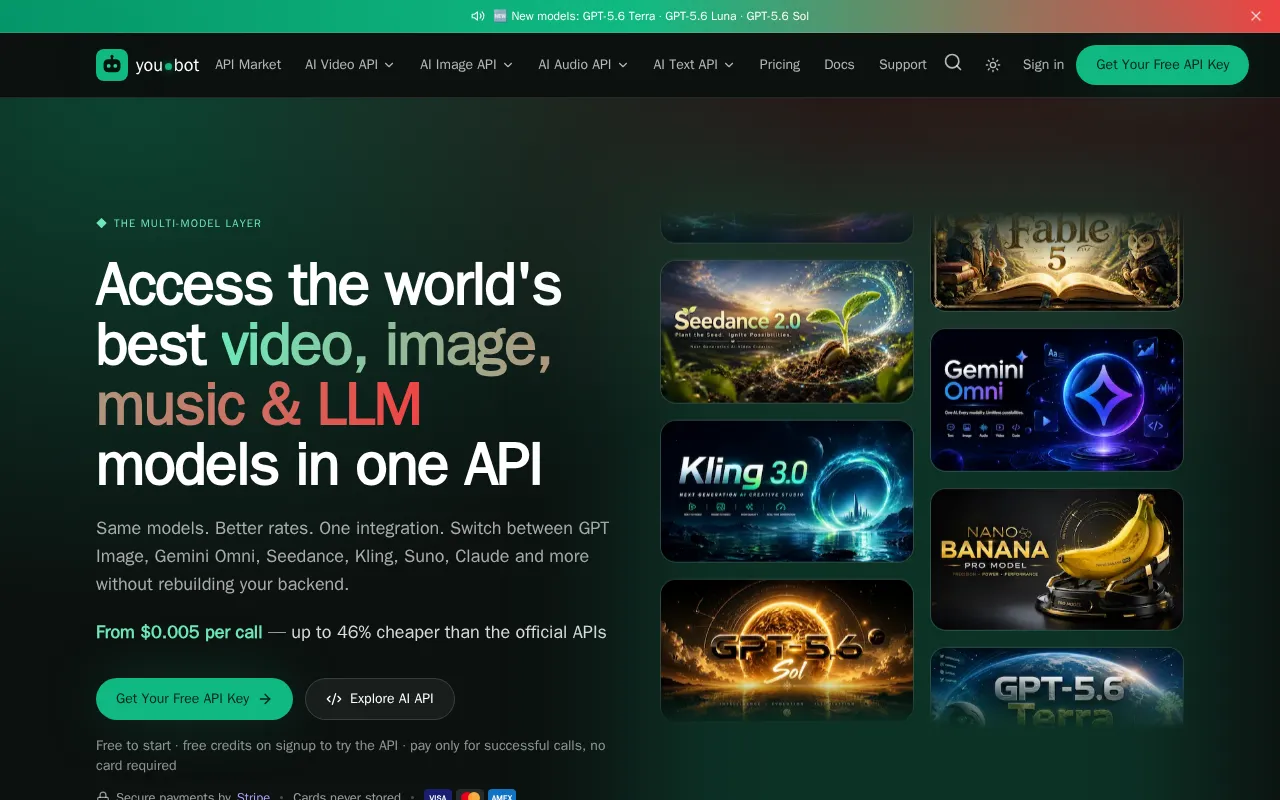Click the speaker icon in the announcement banner
Screen dimensions: 1280x800
point(478,16)
